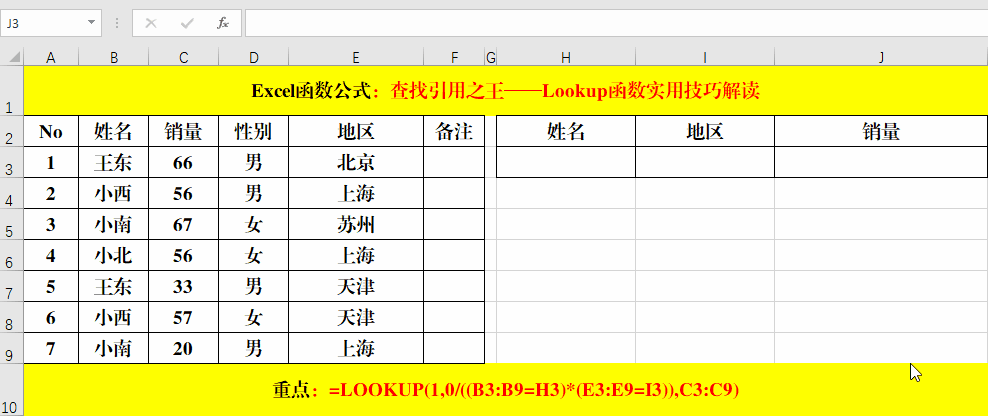988x416 pixels.
Task: Select active cell J3 under 销量
Action: pyautogui.click(x=881, y=162)
